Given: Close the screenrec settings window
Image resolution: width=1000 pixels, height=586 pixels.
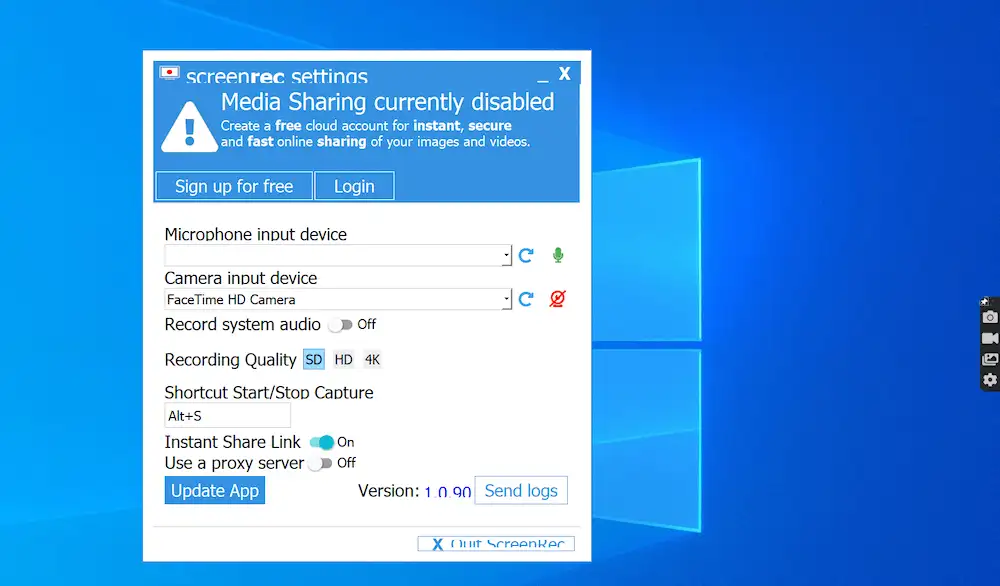Looking at the screenshot, I should pos(564,74).
